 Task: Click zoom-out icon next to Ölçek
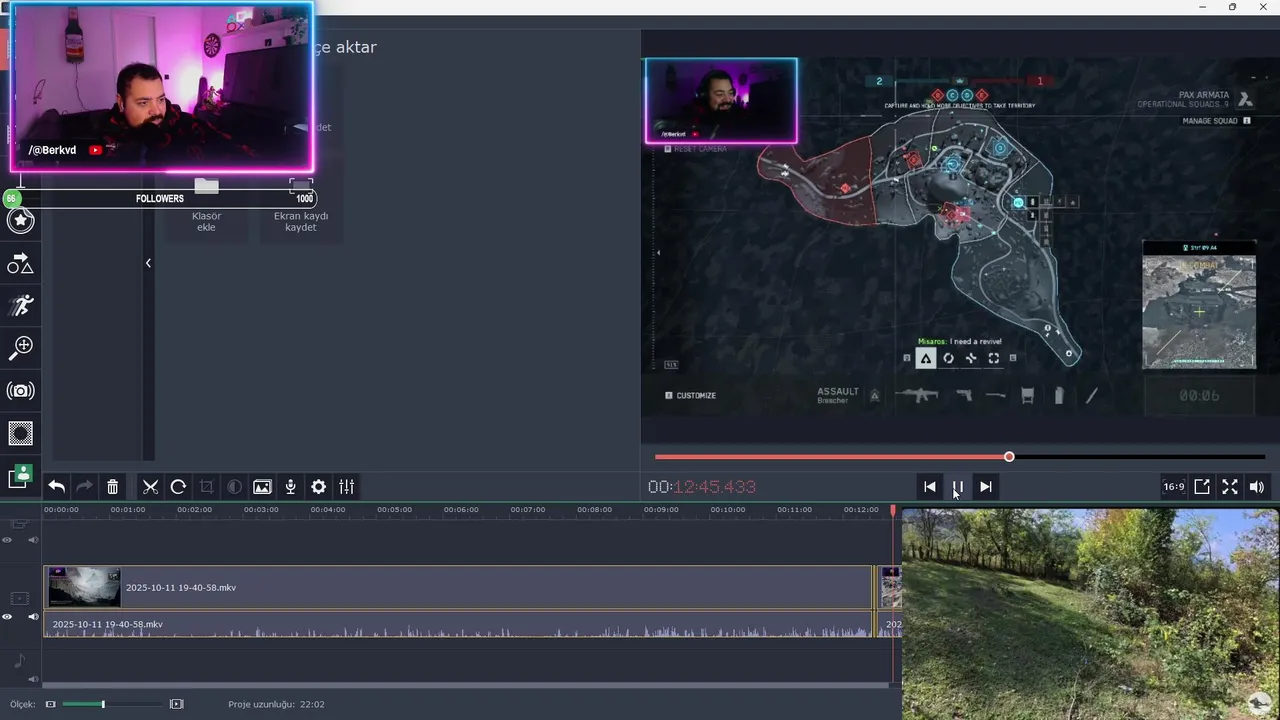tap(51, 704)
